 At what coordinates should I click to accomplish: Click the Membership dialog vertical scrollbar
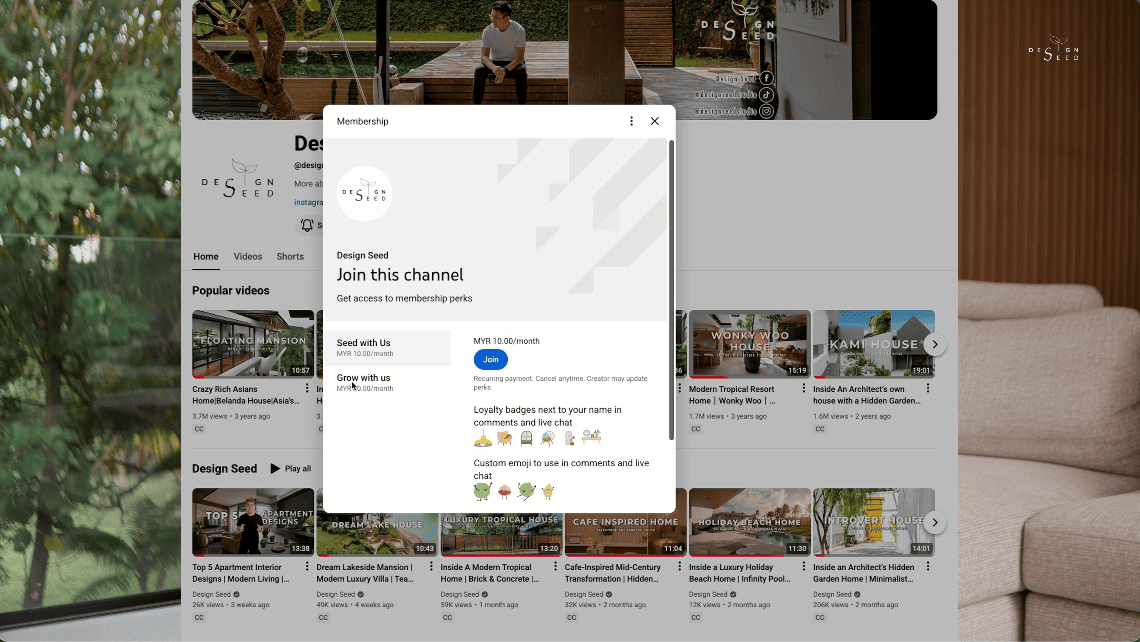click(671, 290)
